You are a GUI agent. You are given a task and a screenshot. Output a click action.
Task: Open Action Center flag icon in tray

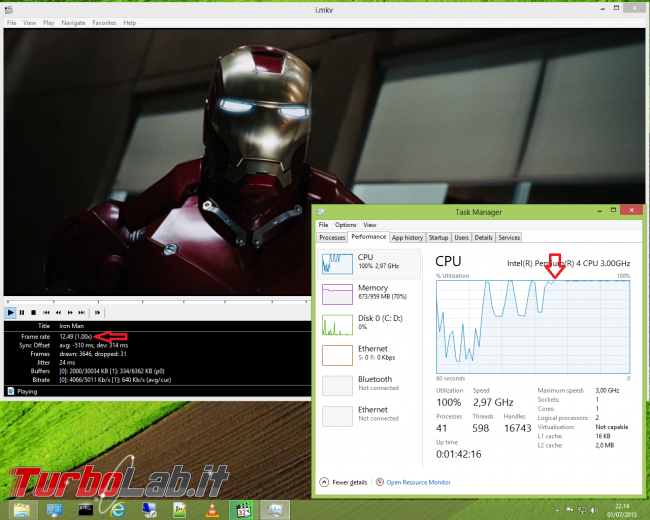[x=569, y=510]
